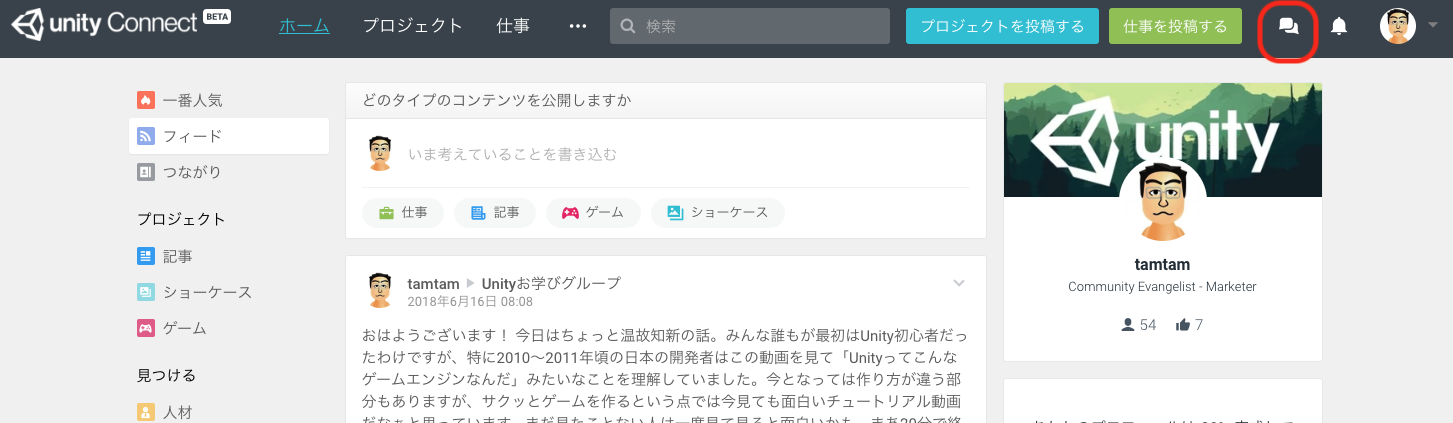Select フィード in the sidebar
1453x423 pixels.
[229, 136]
